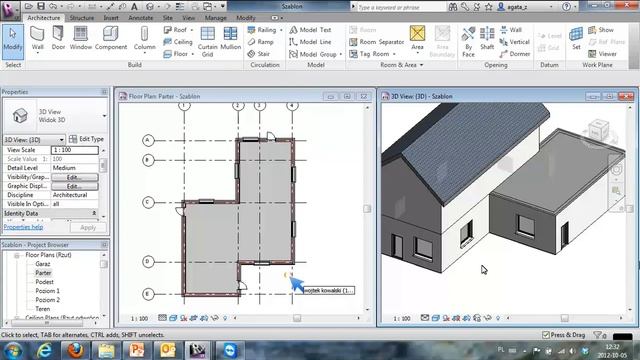Click the Tag Room tool
640x360 pixels.
point(369,54)
